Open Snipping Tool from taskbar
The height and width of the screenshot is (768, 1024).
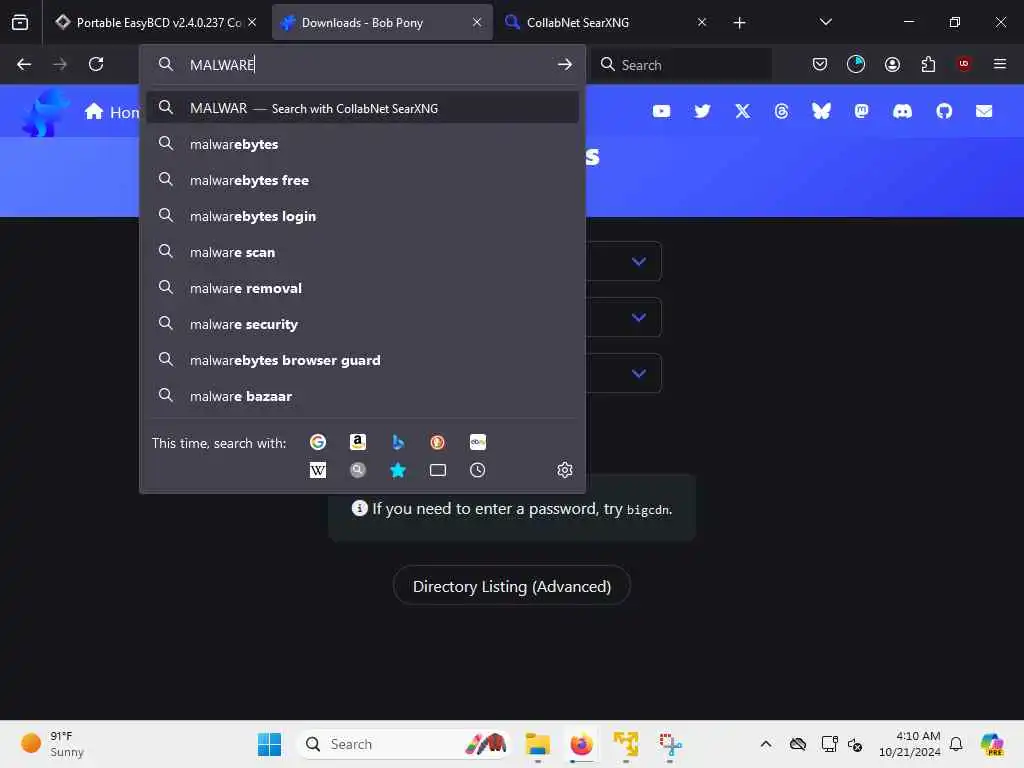coord(670,744)
